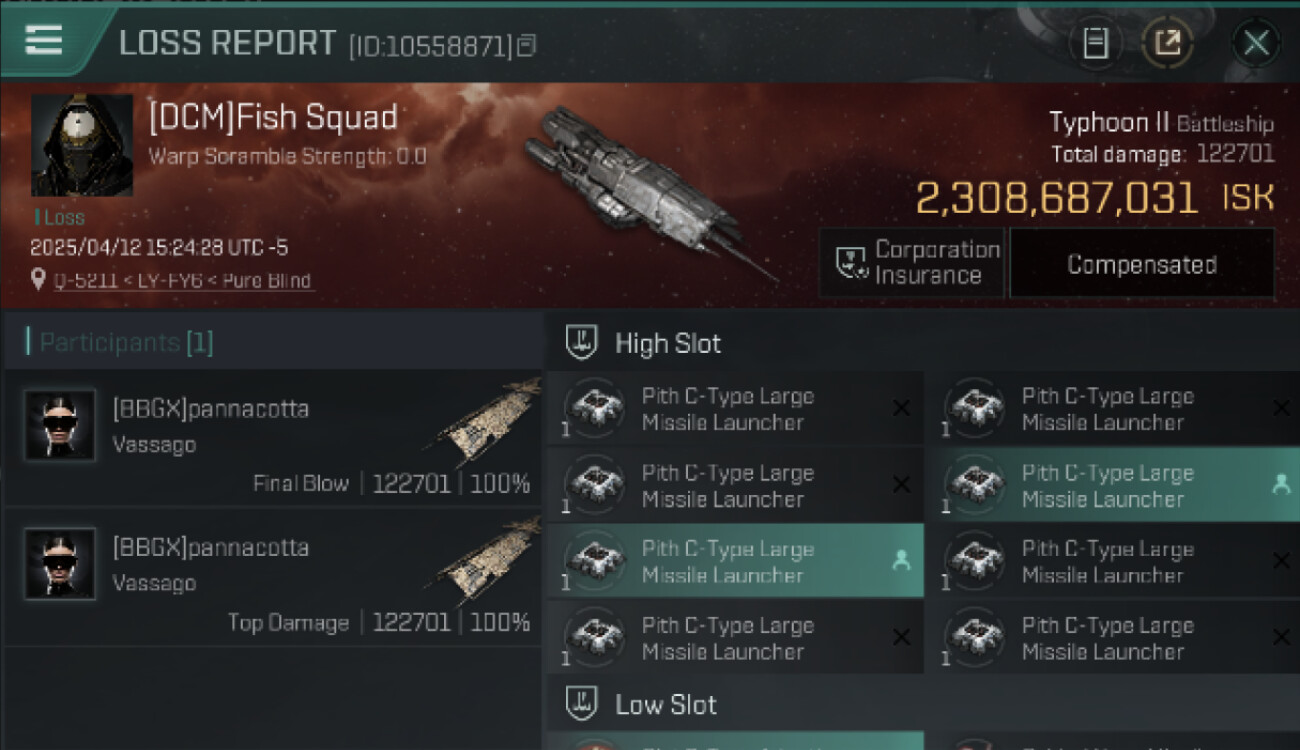Share the loss report via export icon

point(1167,43)
